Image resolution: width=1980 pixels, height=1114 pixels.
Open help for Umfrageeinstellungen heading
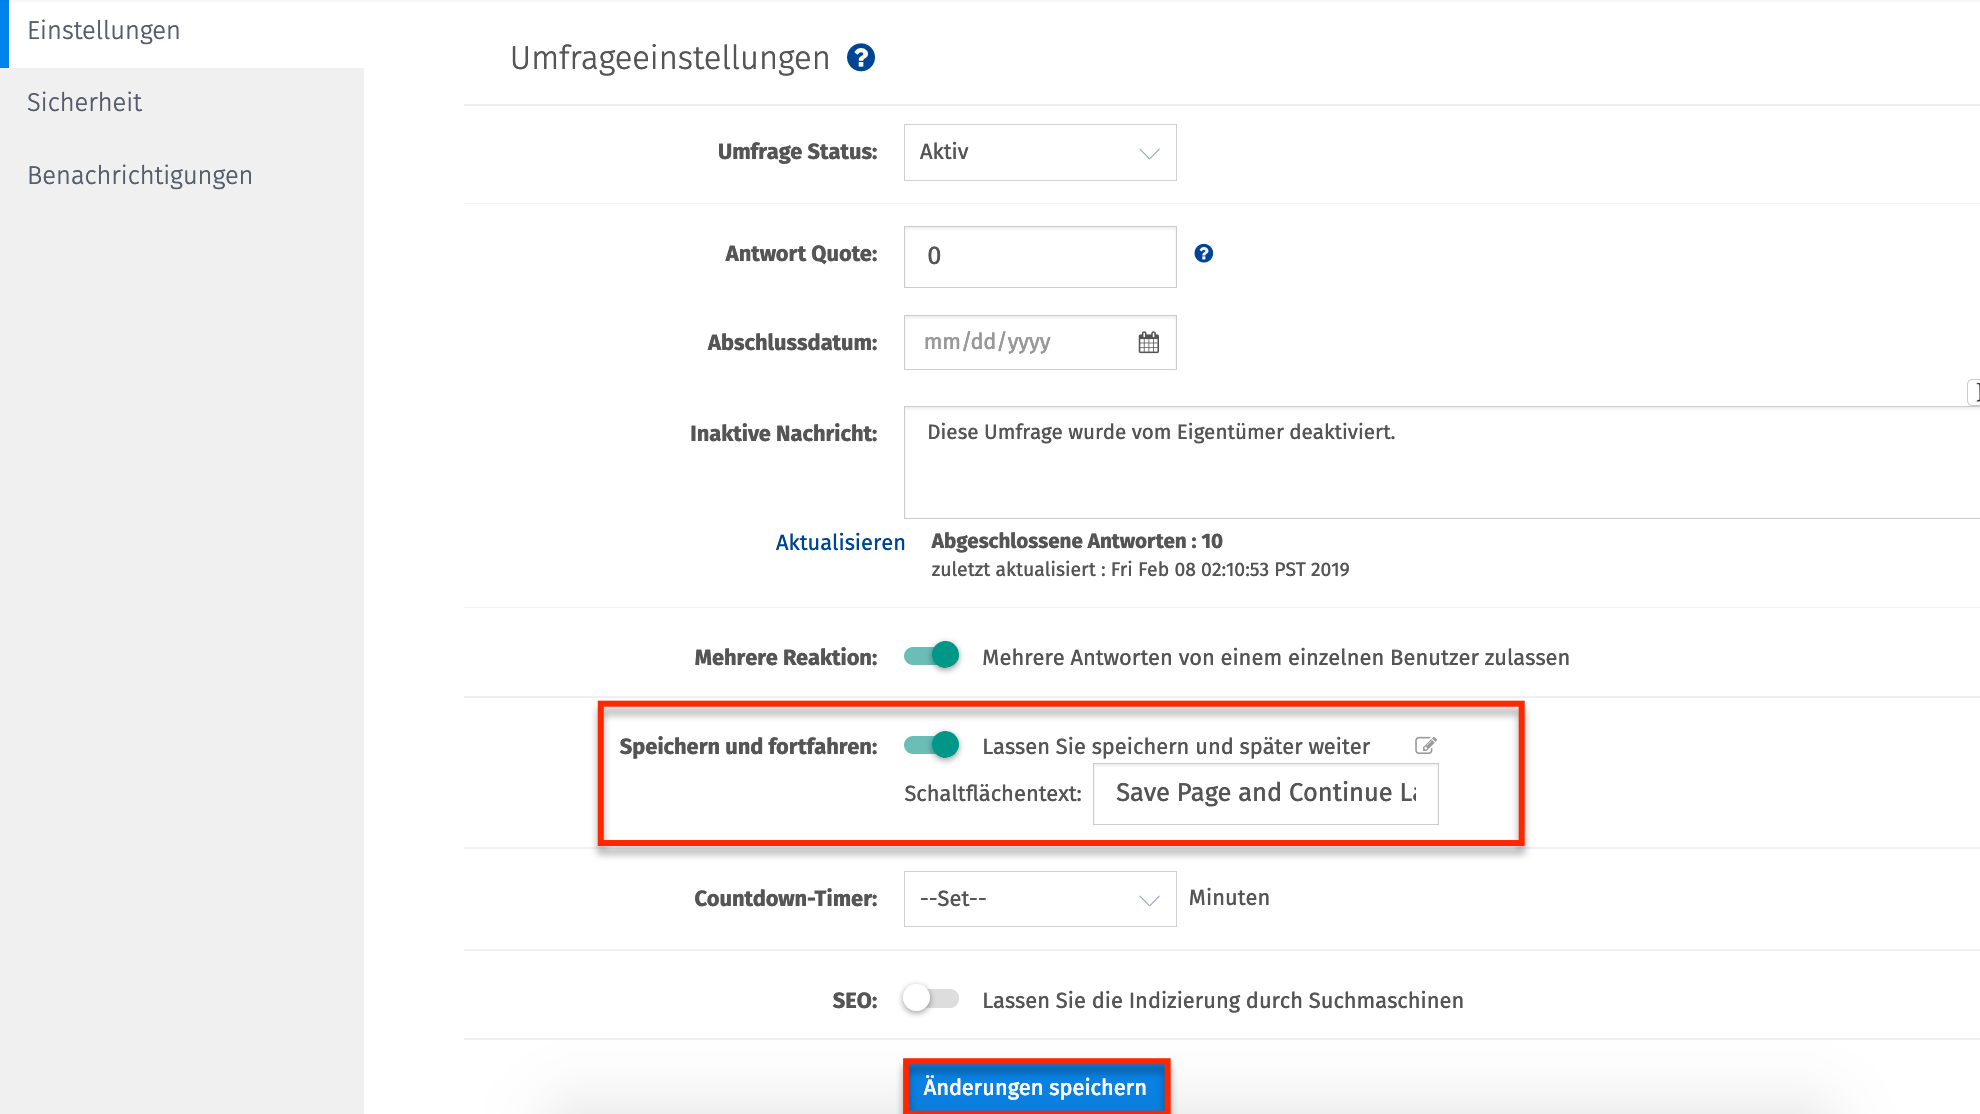tap(860, 57)
